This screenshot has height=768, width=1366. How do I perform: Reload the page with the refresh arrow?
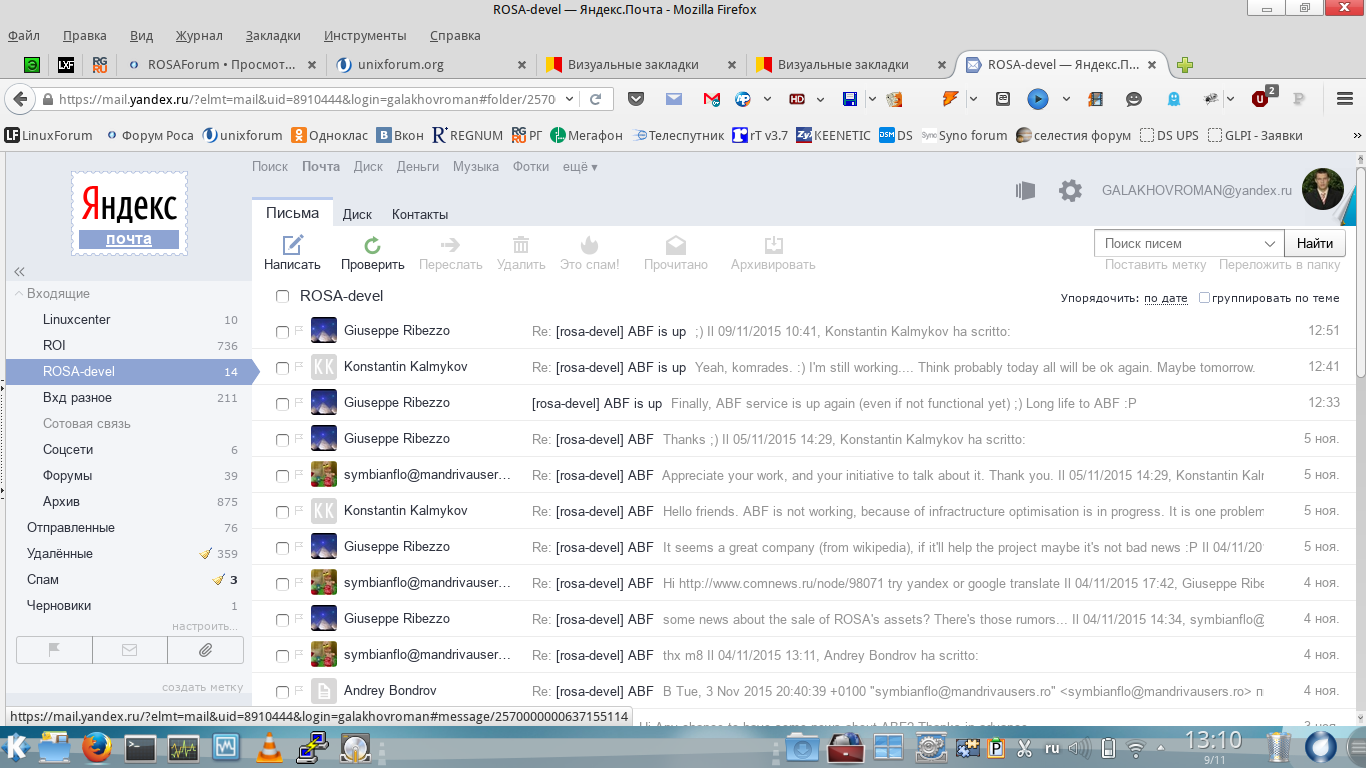coord(595,99)
